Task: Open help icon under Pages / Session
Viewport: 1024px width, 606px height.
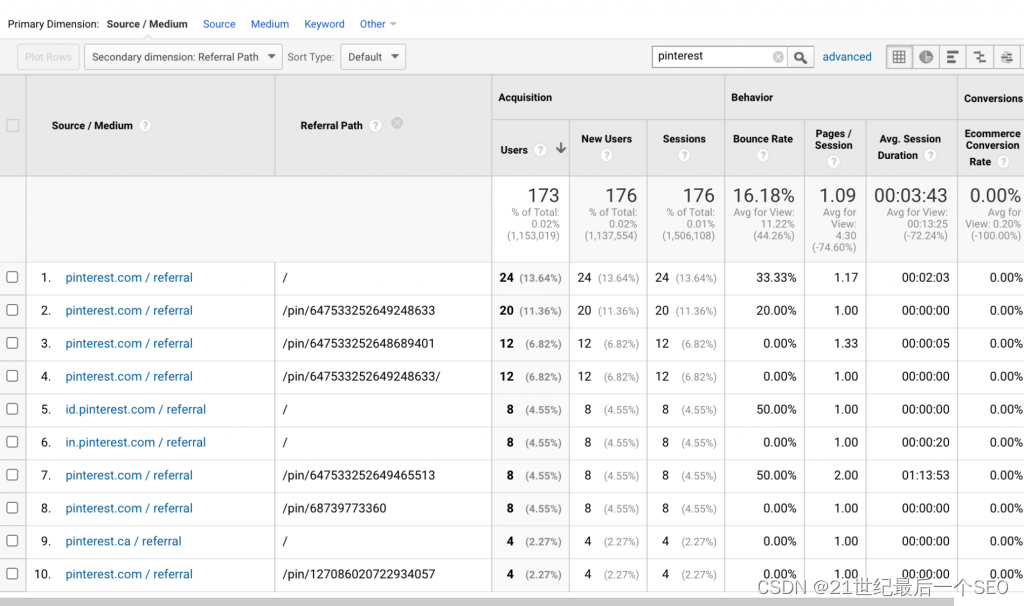Action: tap(833, 161)
